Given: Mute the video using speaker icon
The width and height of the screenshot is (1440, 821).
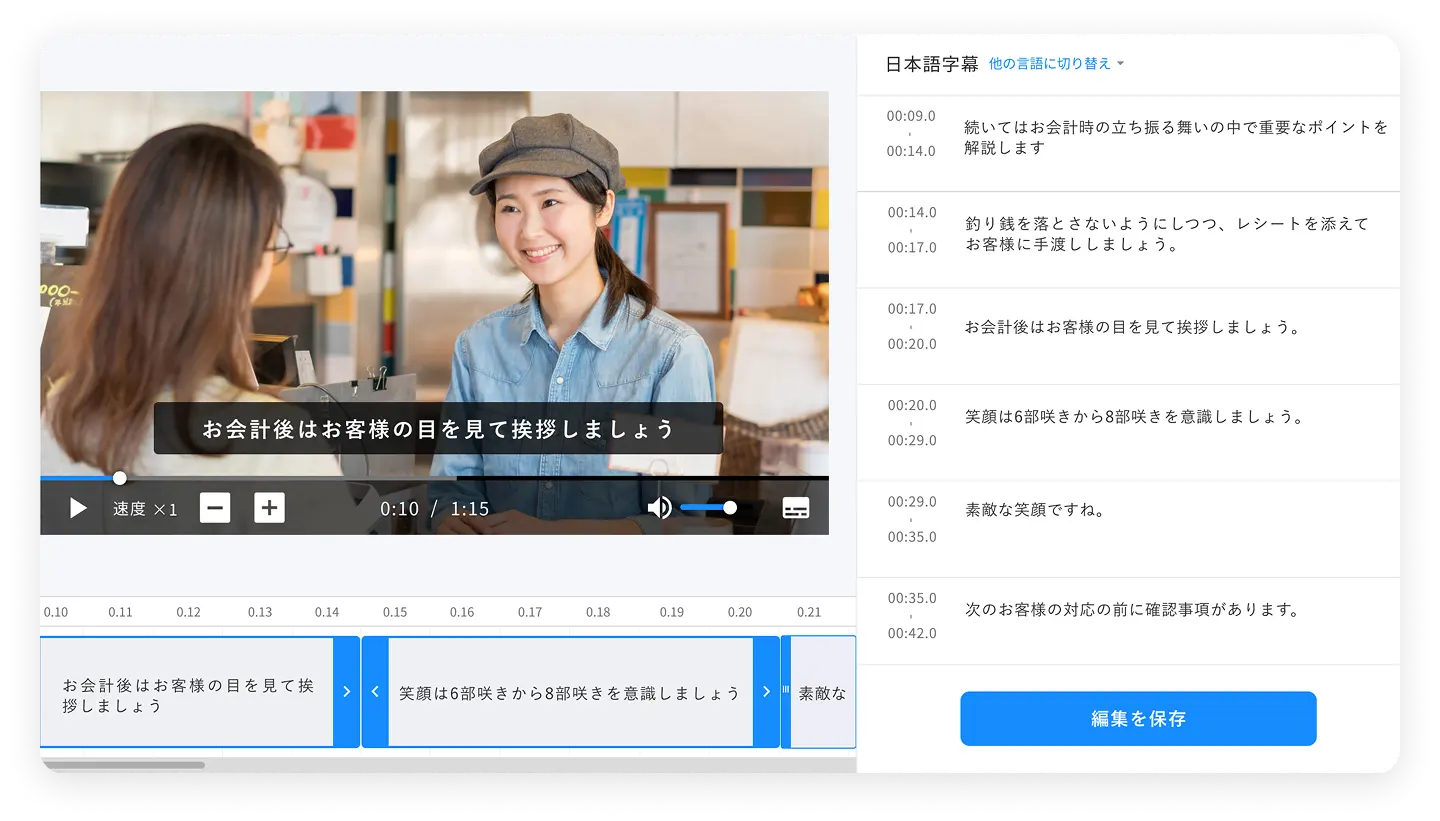Looking at the screenshot, I should pos(659,508).
